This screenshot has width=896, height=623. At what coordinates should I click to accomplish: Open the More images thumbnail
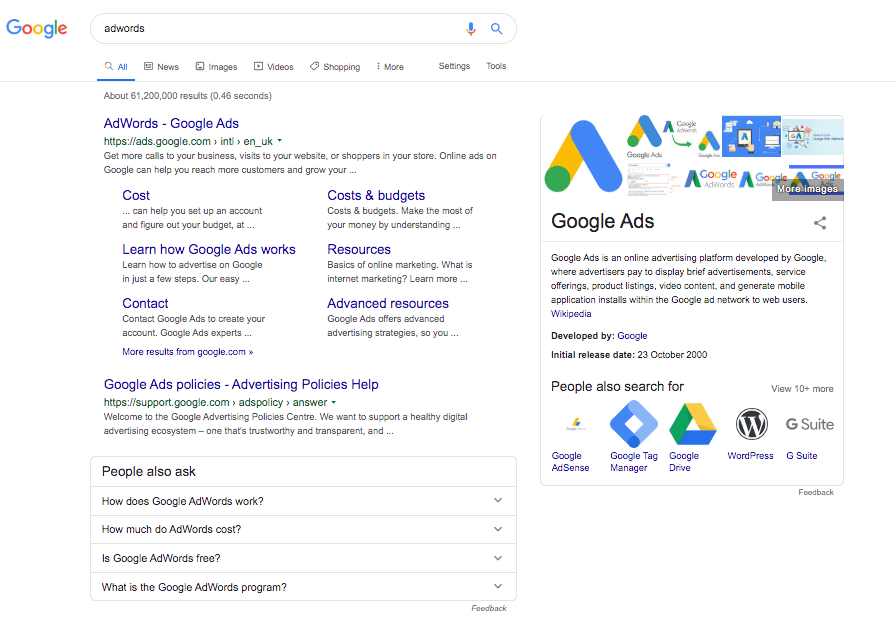[x=807, y=188]
